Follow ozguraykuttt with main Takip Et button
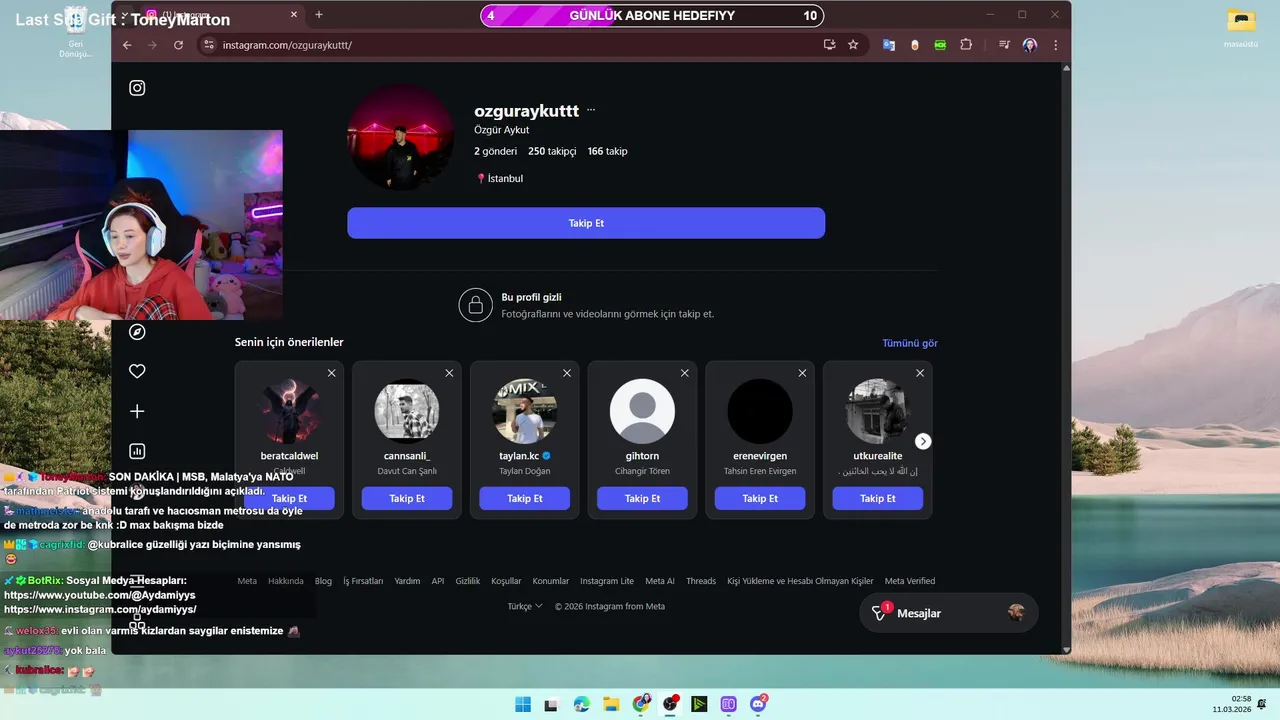Viewport: 1280px width, 720px height. click(x=586, y=223)
